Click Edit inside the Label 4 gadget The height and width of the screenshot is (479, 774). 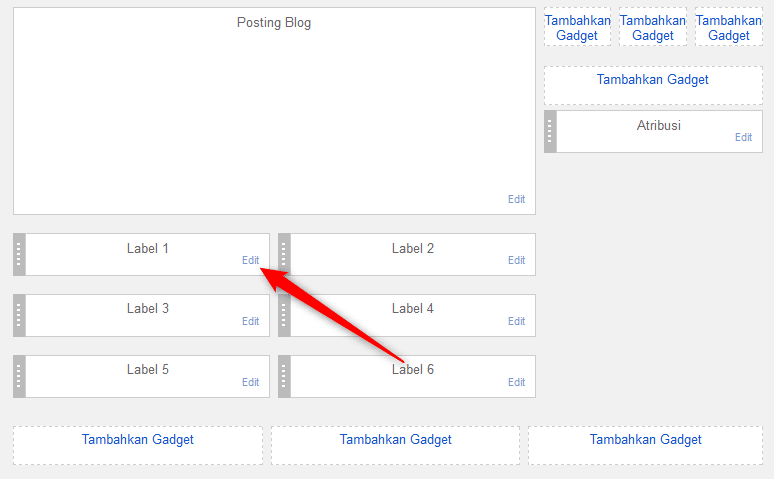tap(516, 321)
